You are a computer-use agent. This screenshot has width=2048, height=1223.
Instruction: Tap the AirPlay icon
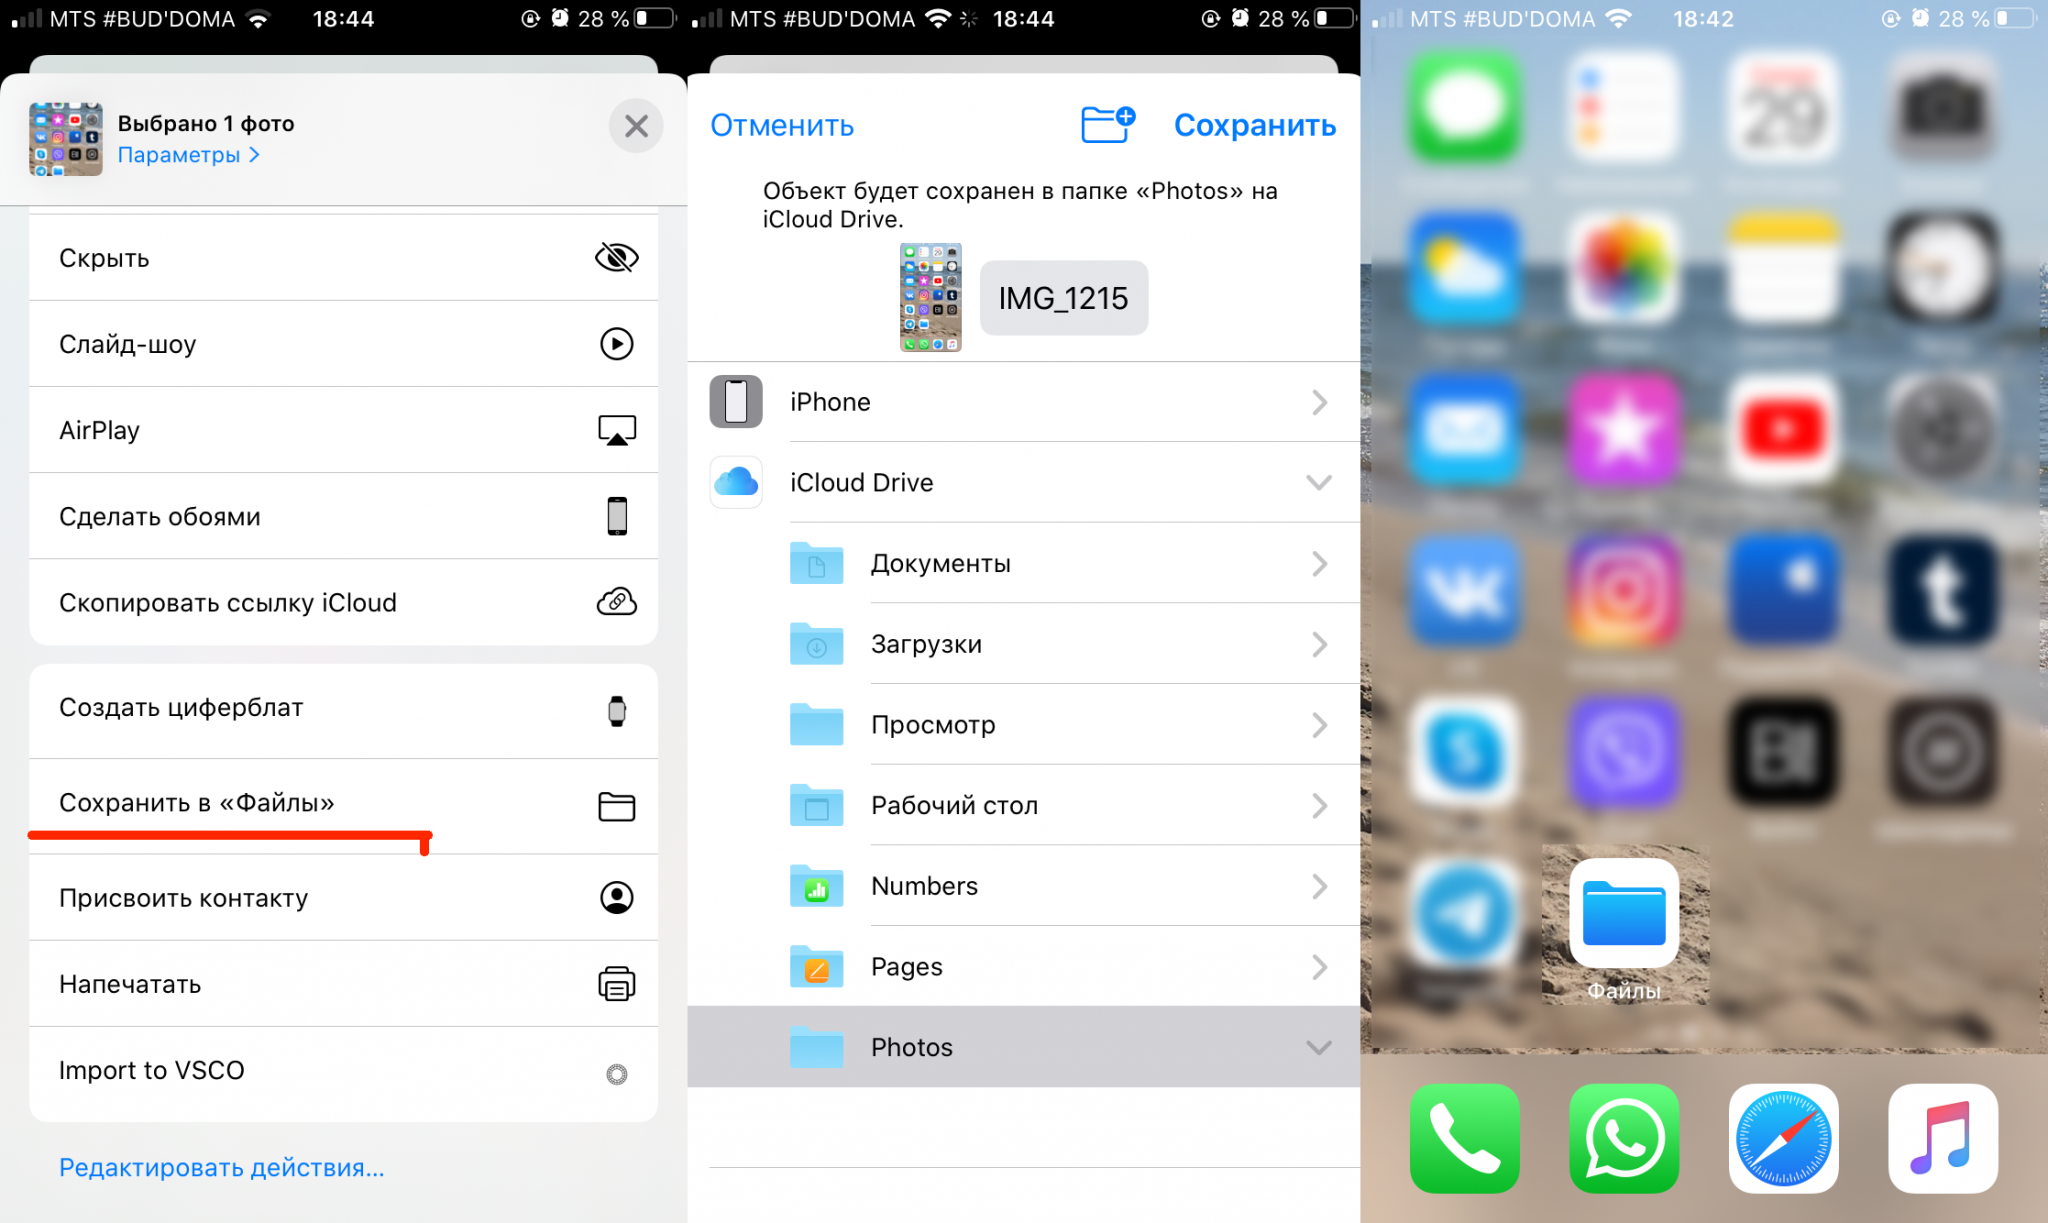616,430
